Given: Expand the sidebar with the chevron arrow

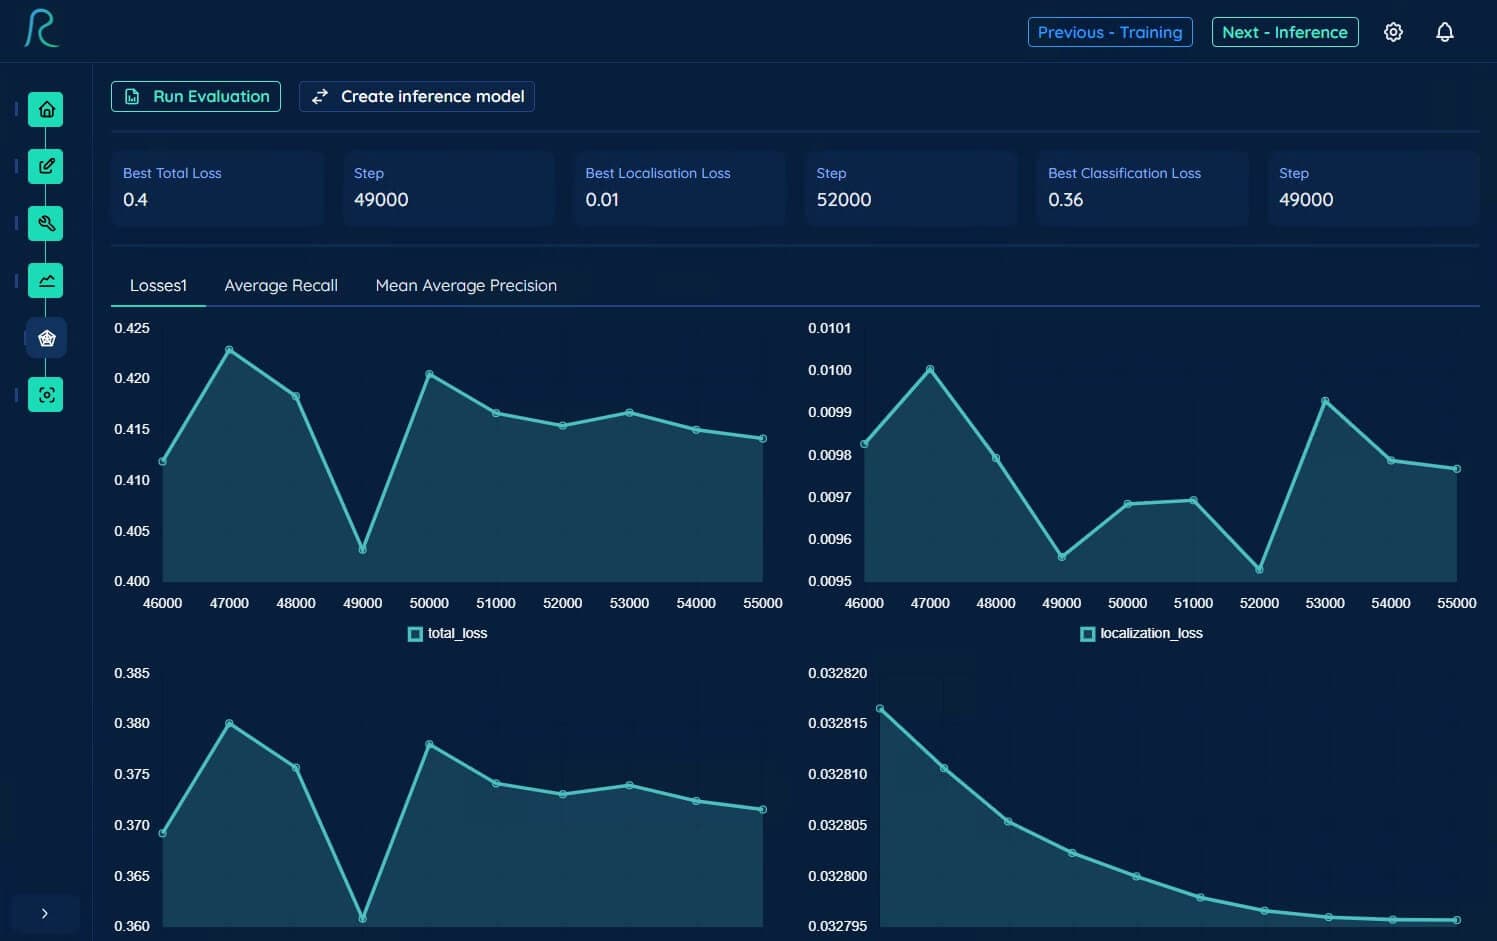Looking at the screenshot, I should pyautogui.click(x=45, y=913).
